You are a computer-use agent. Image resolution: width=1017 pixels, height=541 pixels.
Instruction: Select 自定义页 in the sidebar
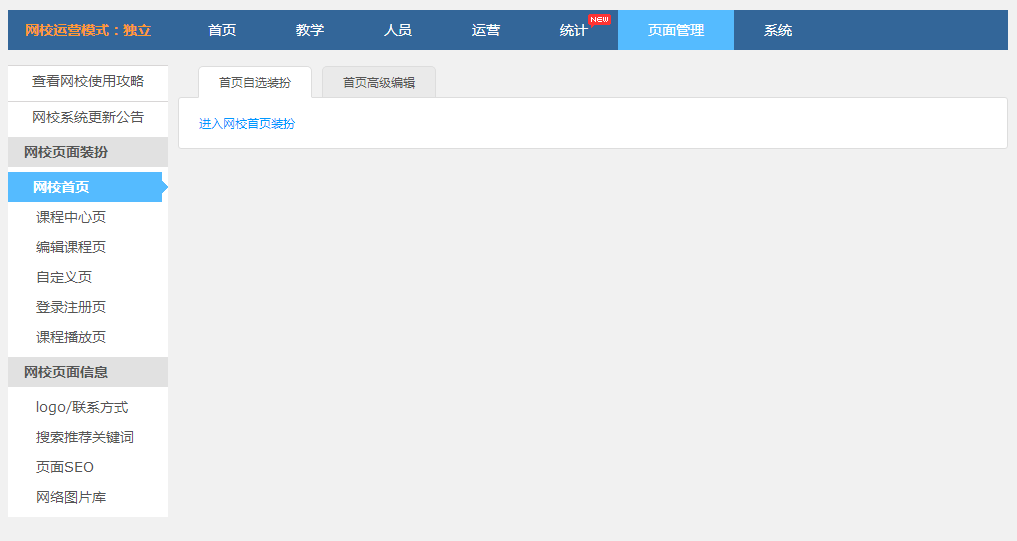point(64,277)
